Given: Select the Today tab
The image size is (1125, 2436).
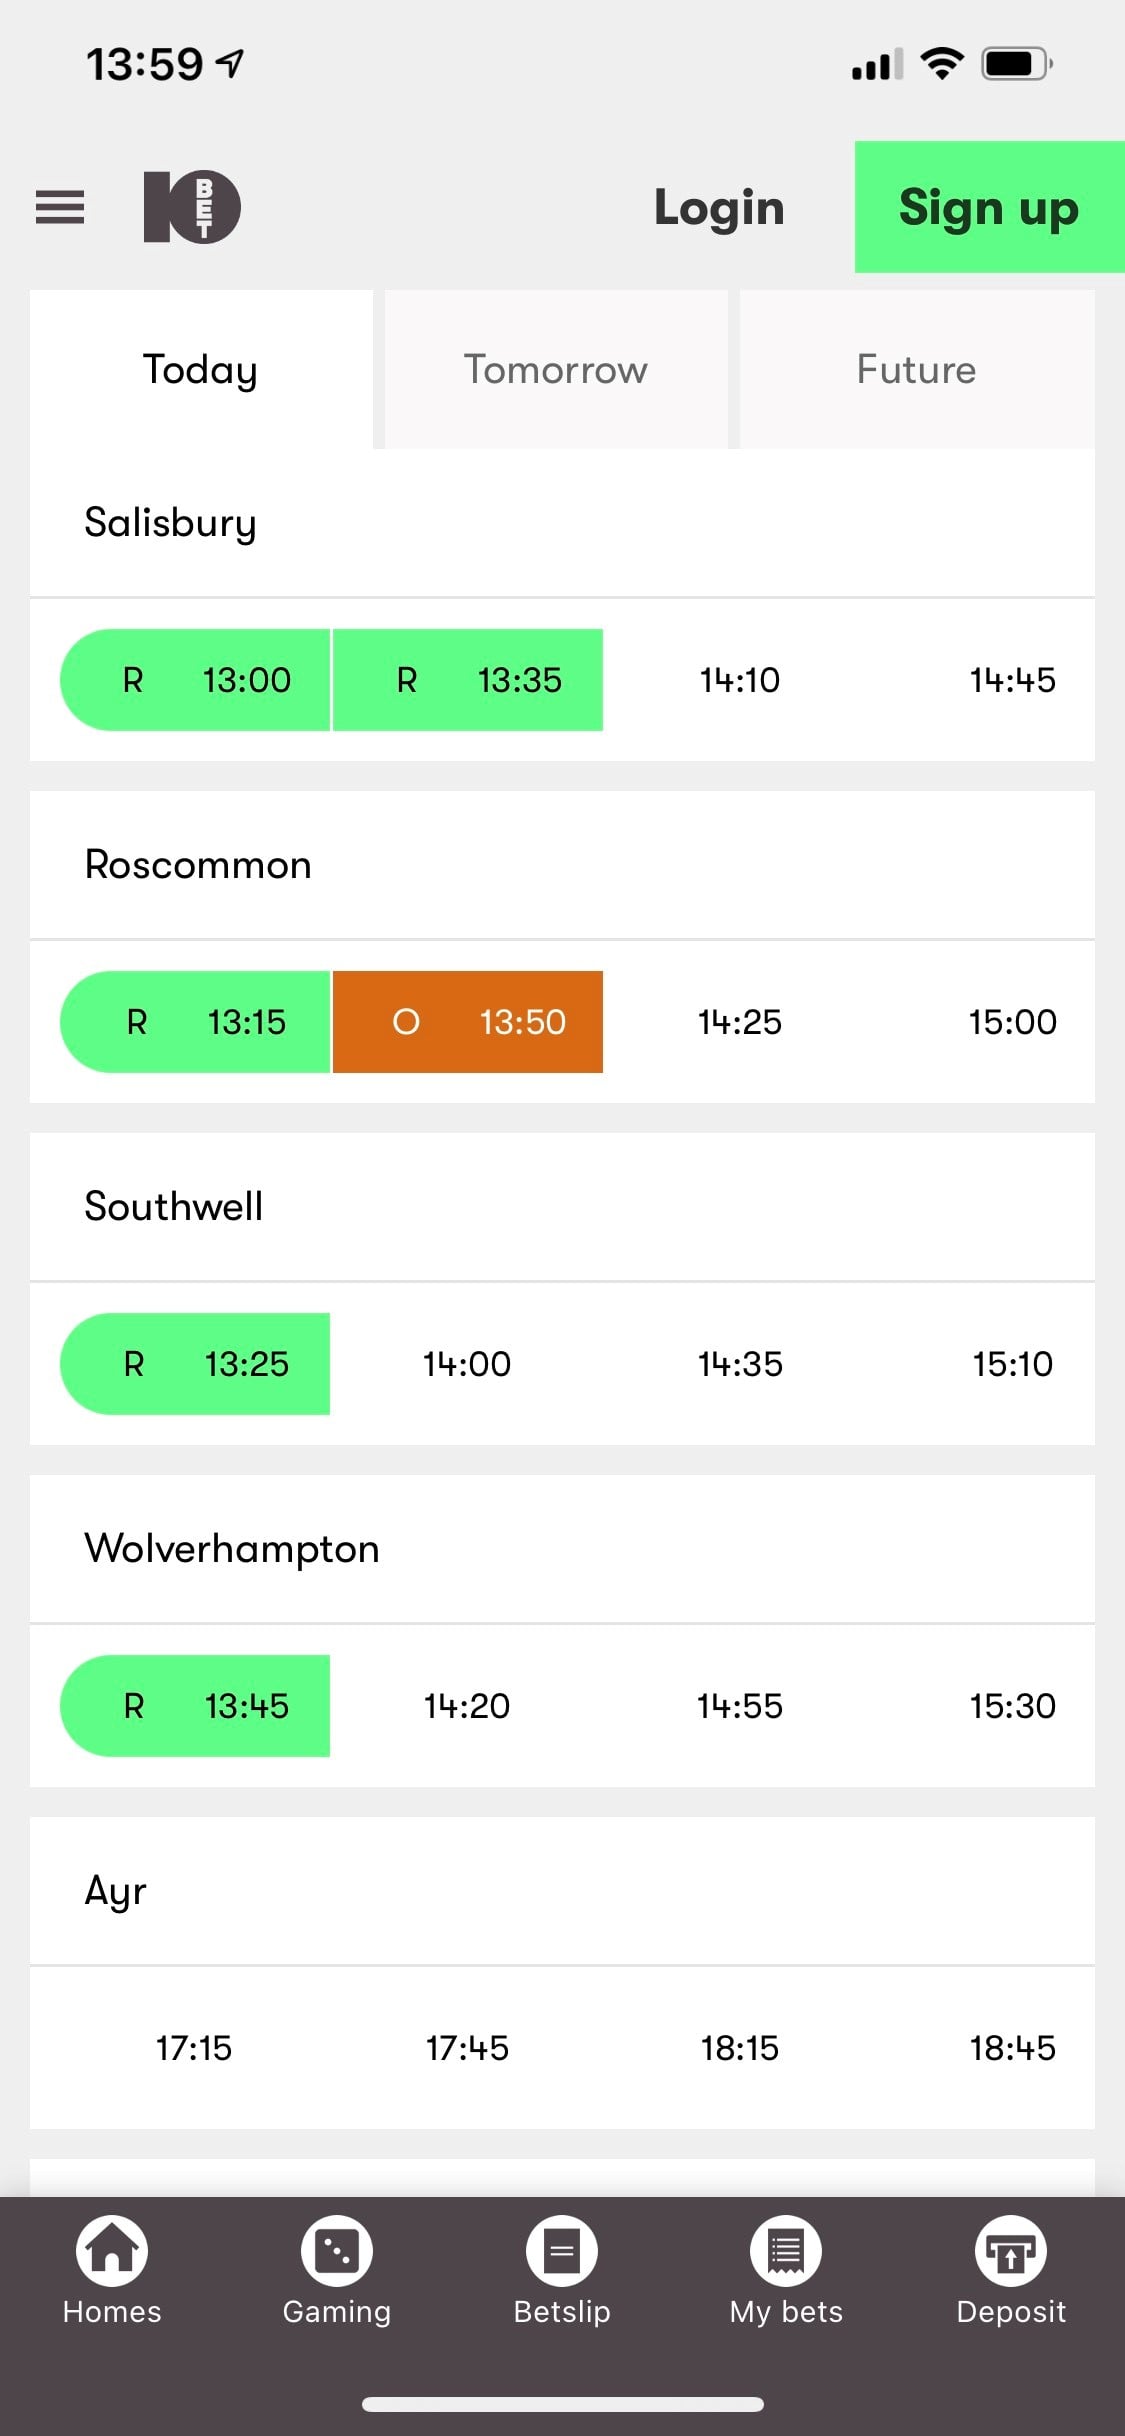Looking at the screenshot, I should (x=201, y=370).
